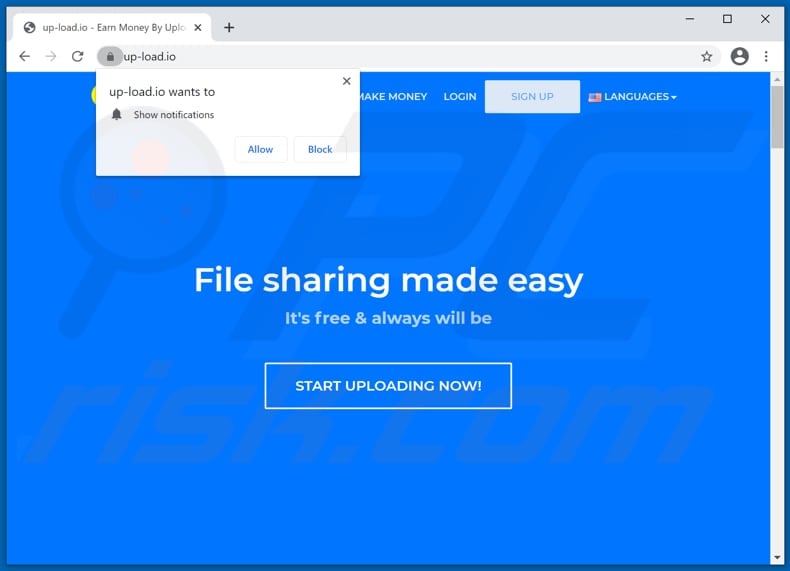Click the address bar URL field
Image resolution: width=790 pixels, height=571 pixels.
pyautogui.click(x=400, y=57)
